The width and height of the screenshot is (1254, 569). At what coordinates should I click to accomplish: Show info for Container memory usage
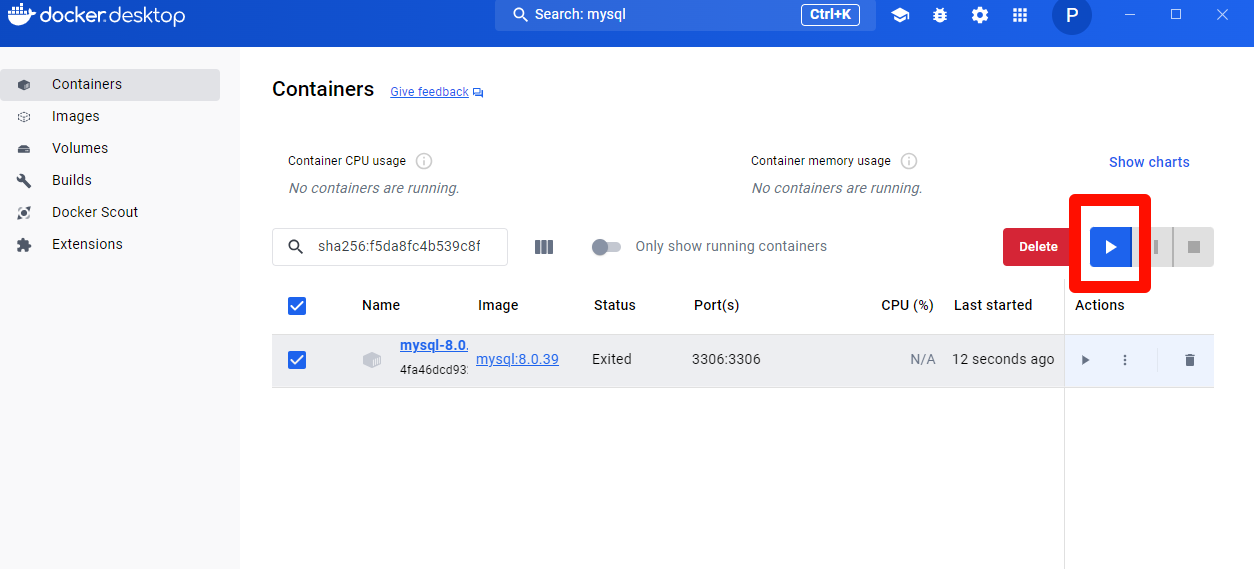click(x=909, y=161)
